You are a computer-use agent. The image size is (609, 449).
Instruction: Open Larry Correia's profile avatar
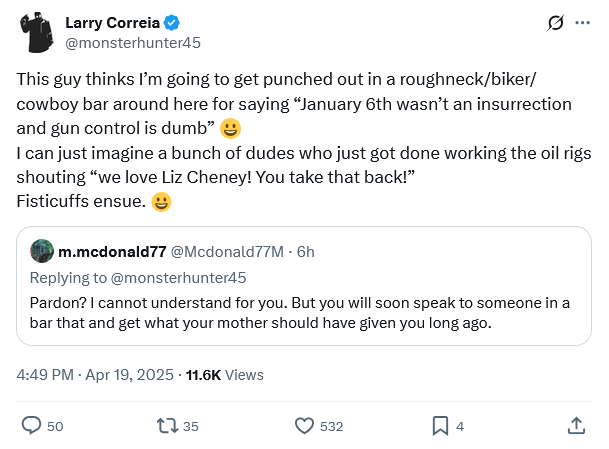[x=37, y=33]
